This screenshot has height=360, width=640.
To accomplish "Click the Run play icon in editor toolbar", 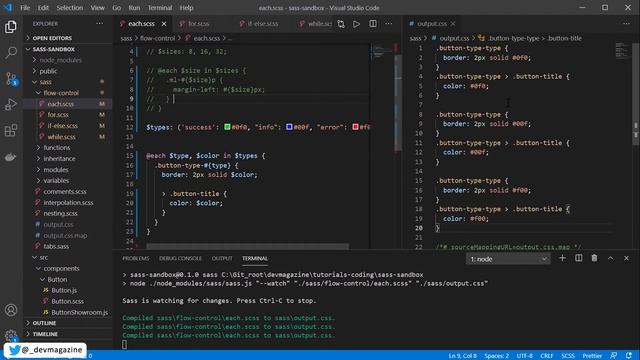I will click(357, 24).
